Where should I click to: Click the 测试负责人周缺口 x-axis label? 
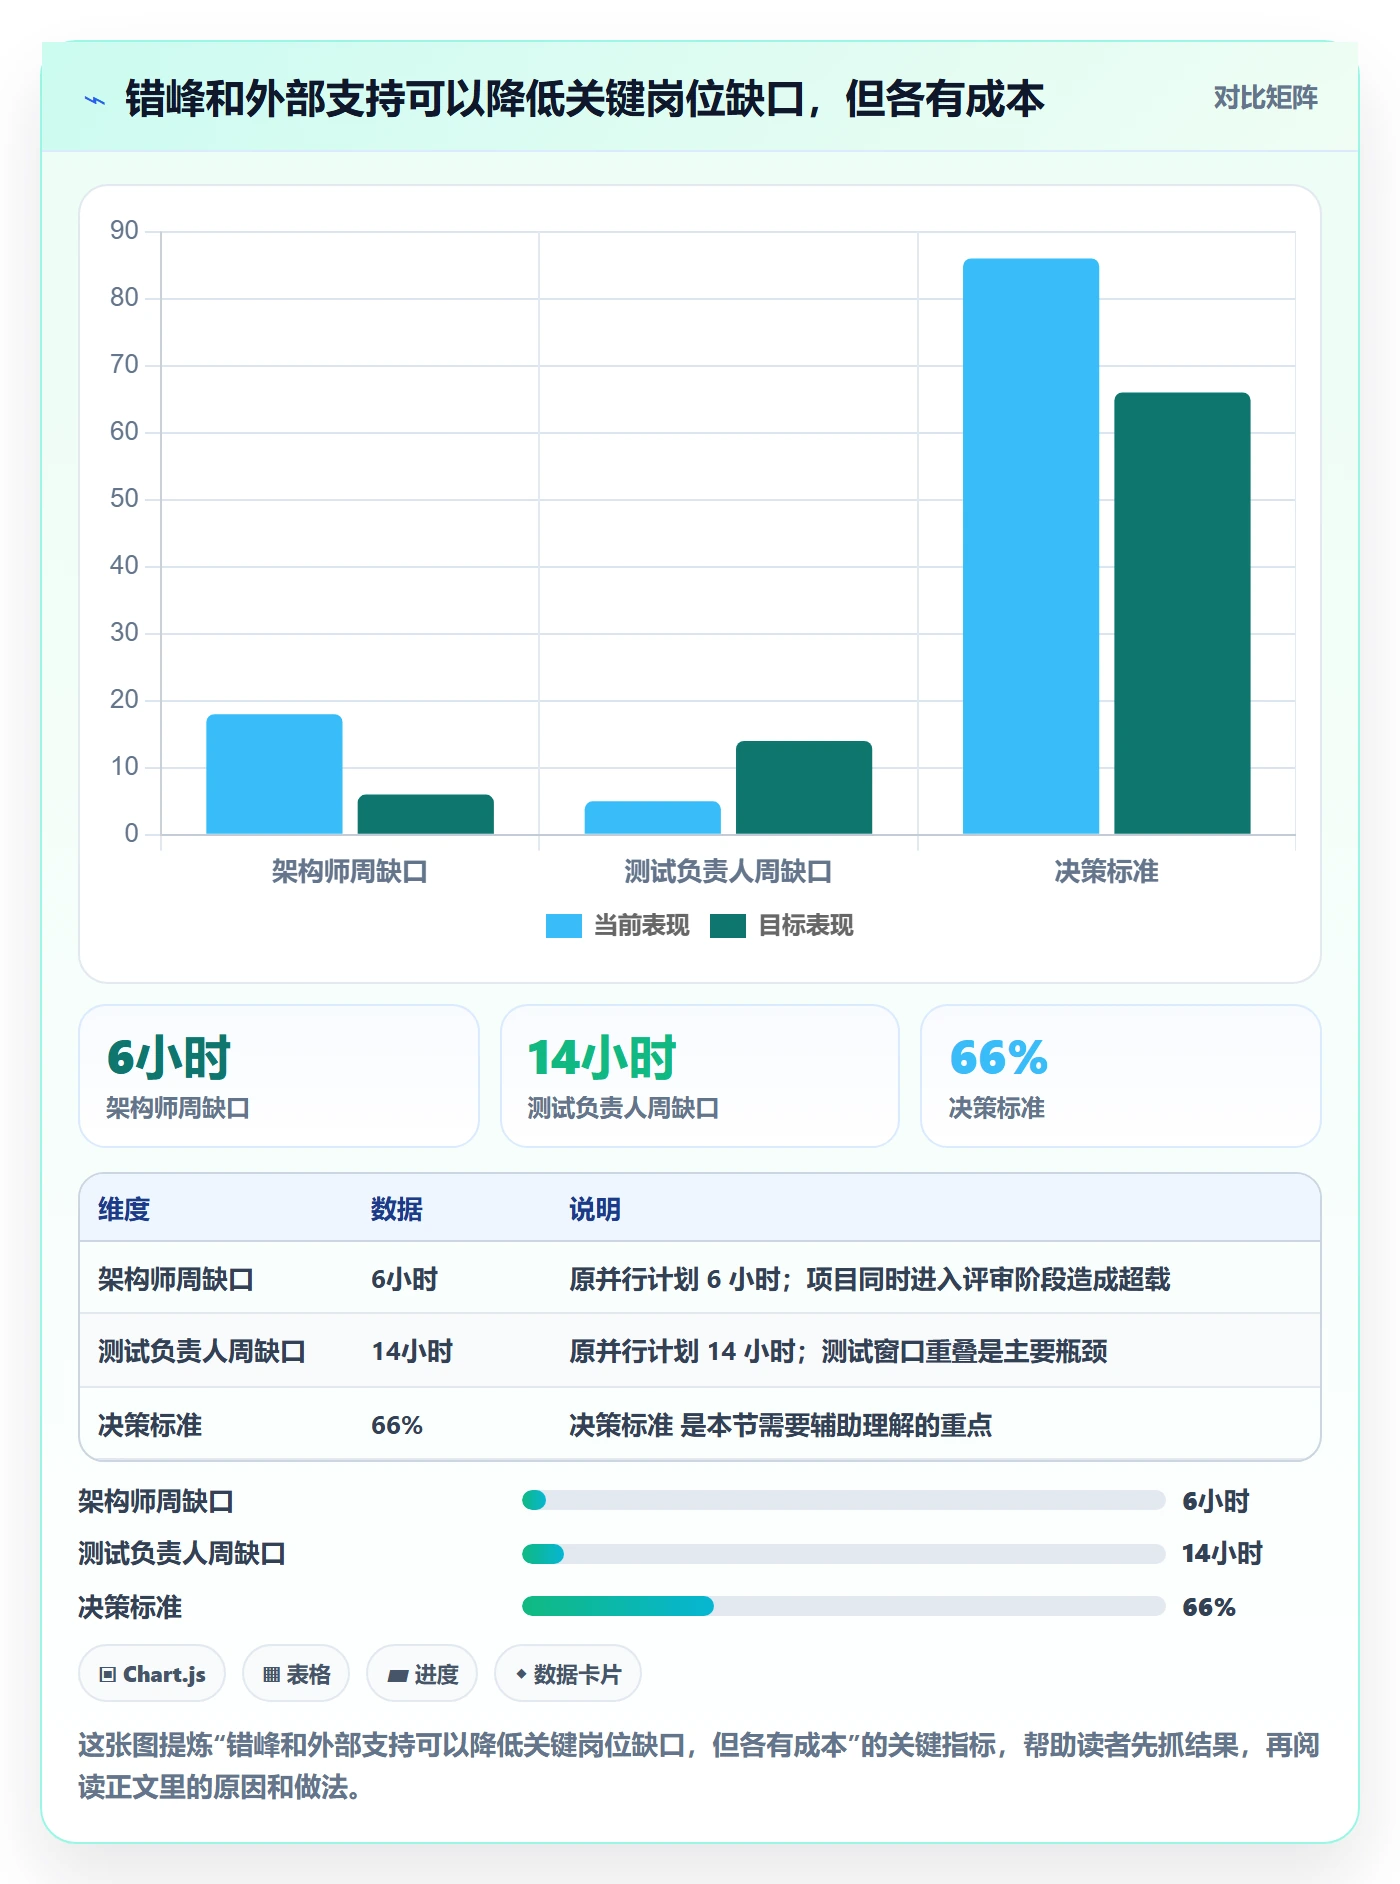(728, 872)
